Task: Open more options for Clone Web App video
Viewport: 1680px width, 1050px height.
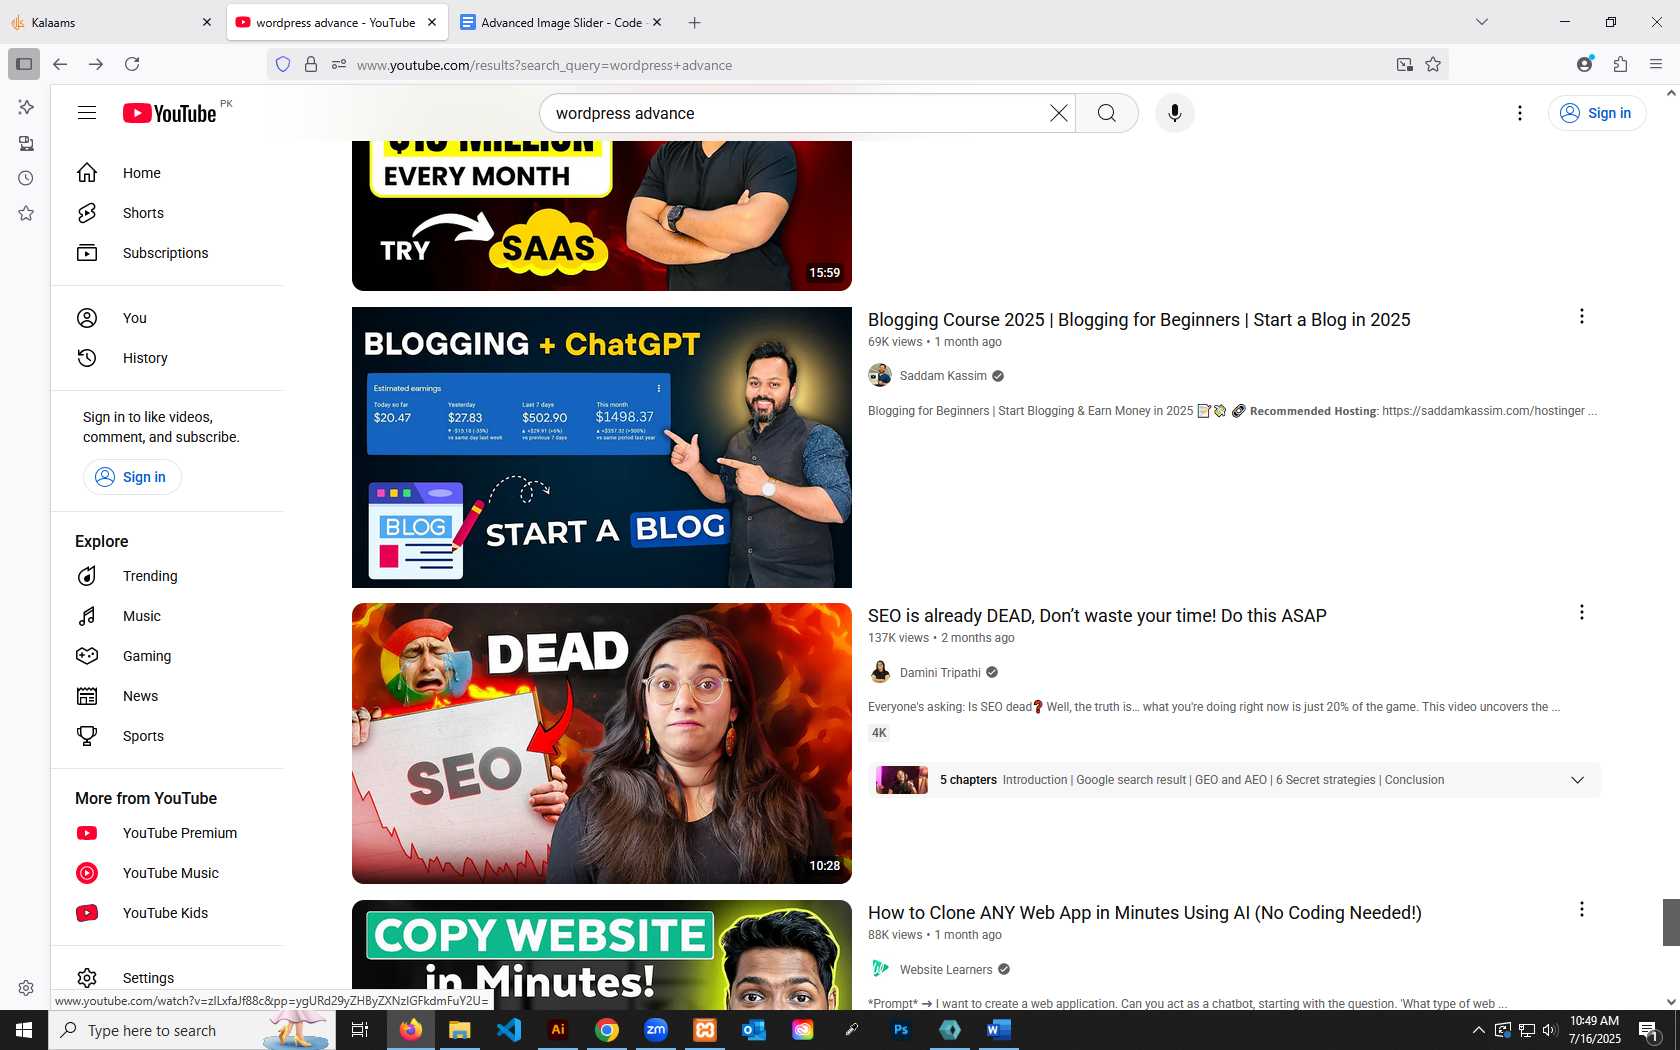Action: pos(1581,910)
